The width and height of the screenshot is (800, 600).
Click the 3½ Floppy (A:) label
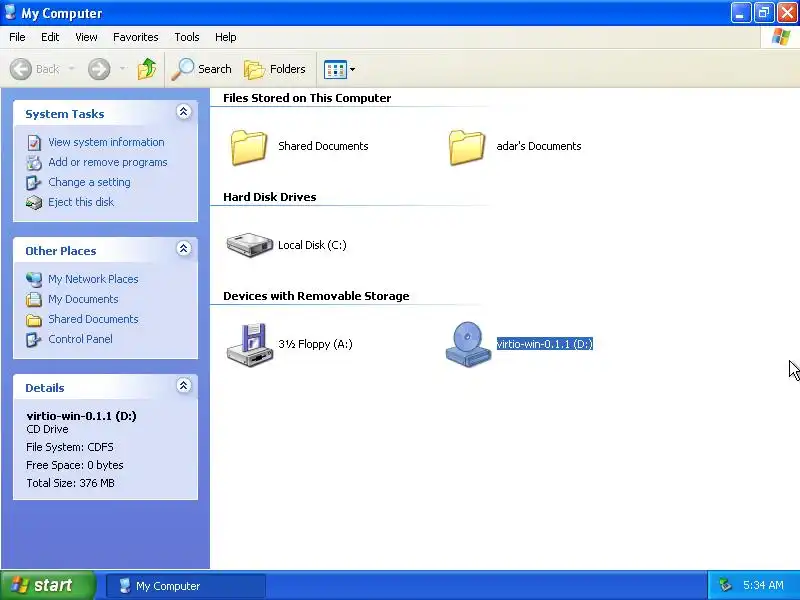[x=315, y=344]
